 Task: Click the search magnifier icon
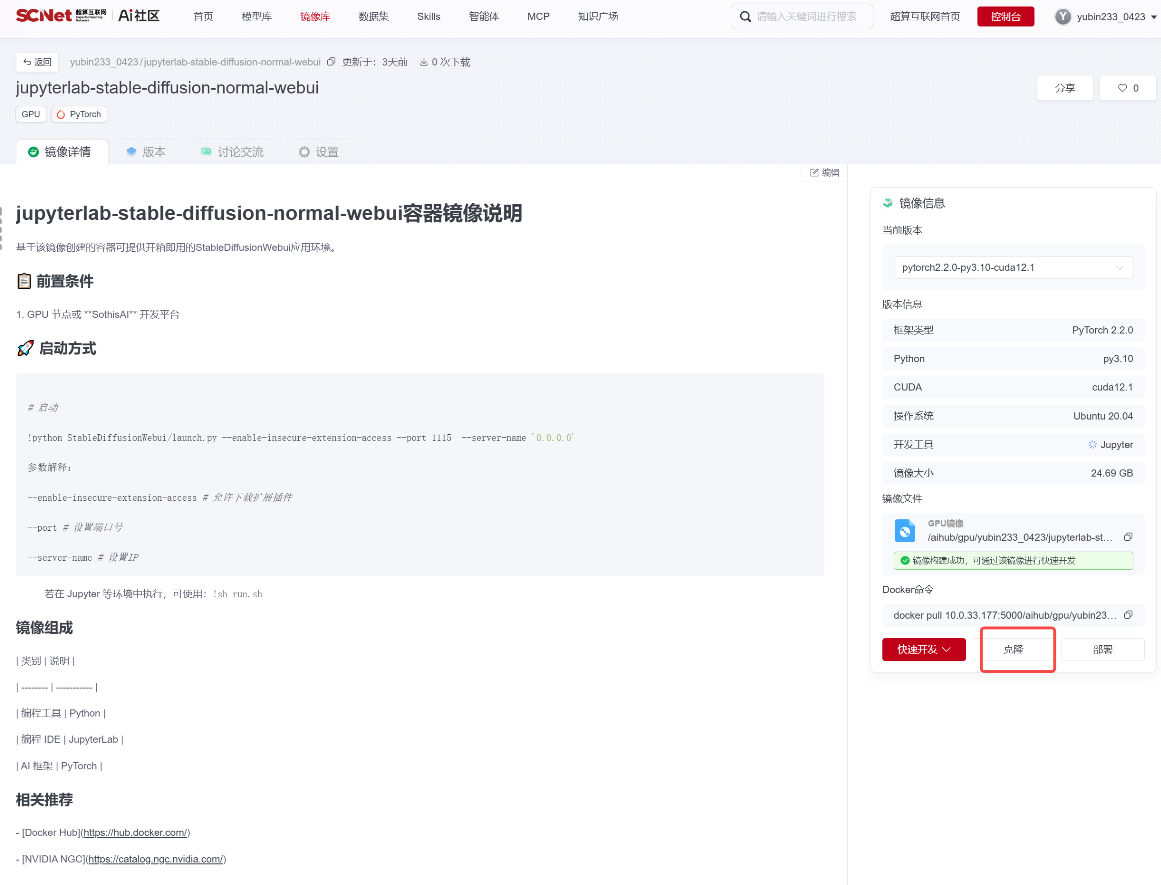tap(745, 16)
